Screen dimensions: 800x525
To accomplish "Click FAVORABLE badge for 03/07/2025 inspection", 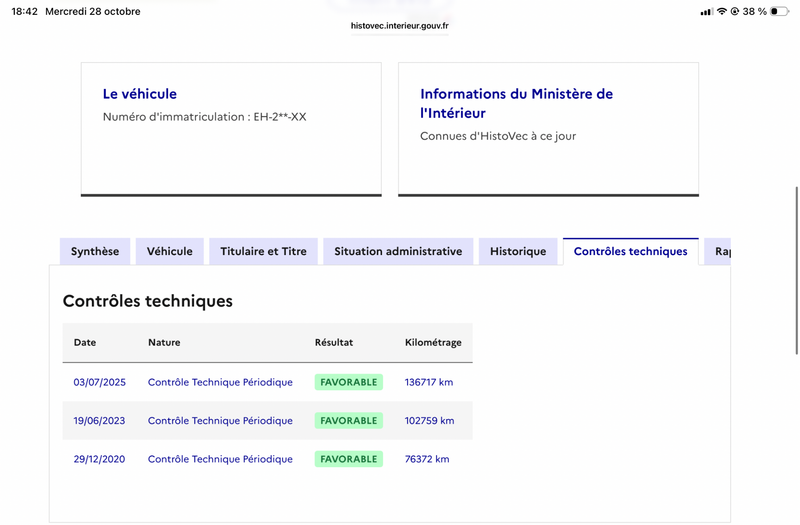I will click(348, 382).
